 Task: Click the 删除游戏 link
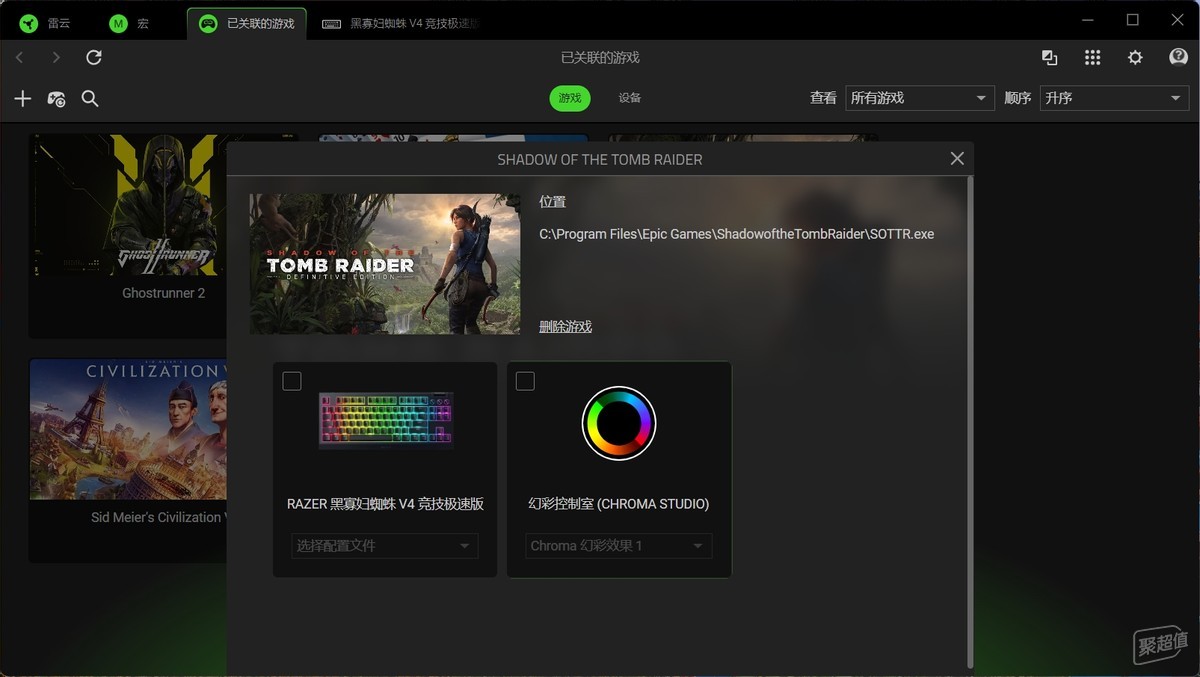[566, 327]
